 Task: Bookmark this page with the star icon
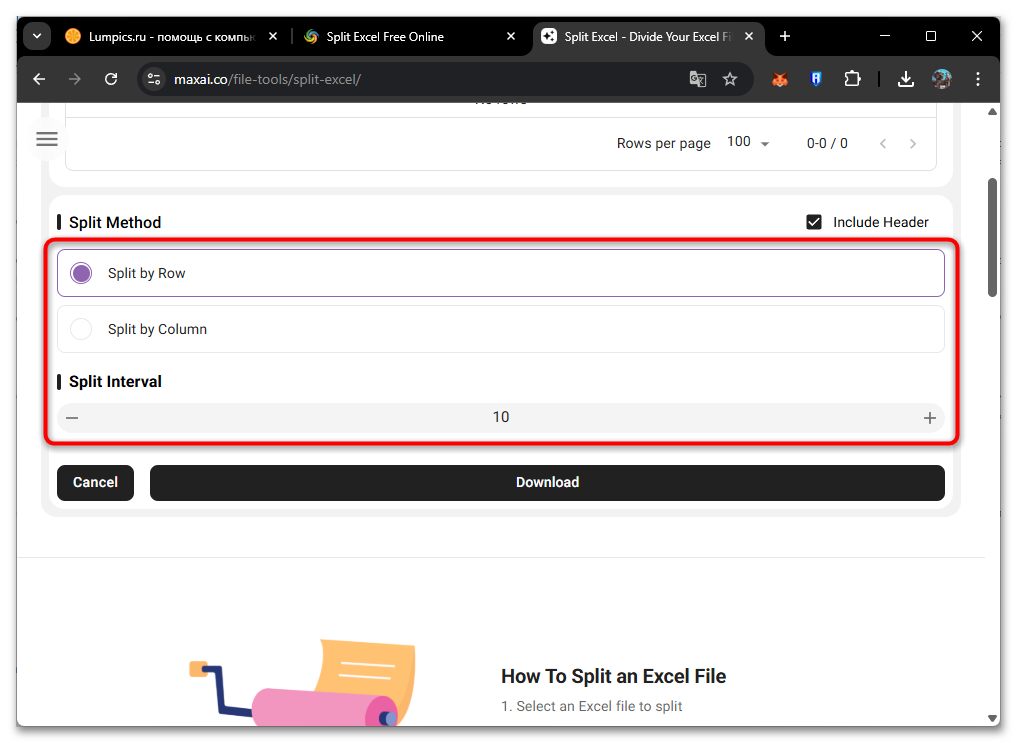730,79
